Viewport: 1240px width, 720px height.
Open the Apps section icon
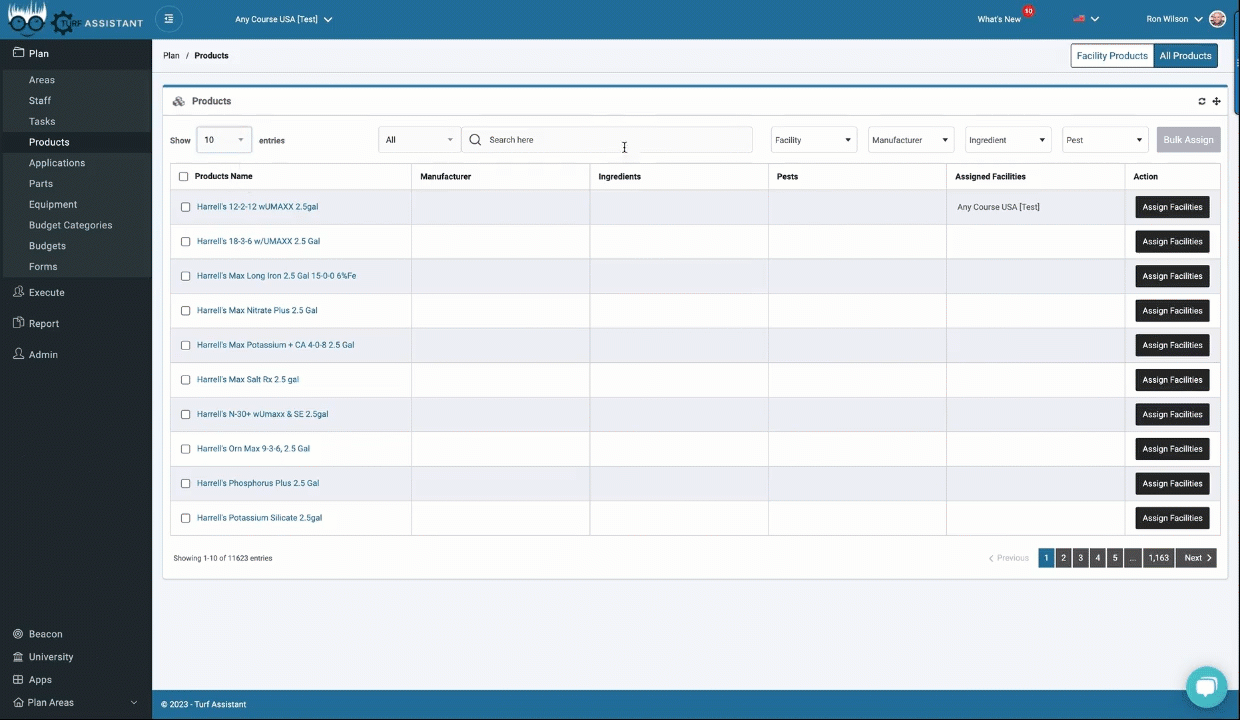point(18,679)
